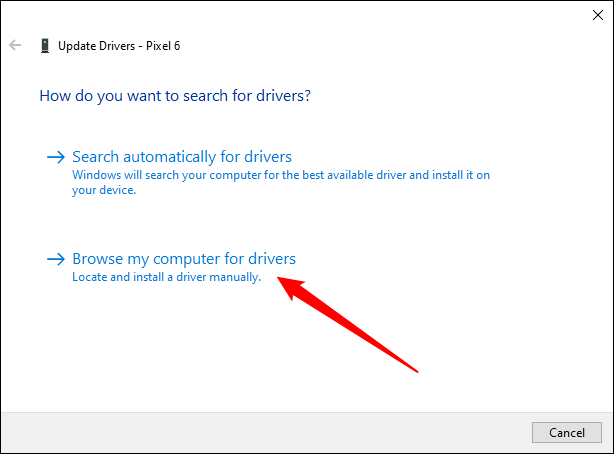Click 'Locate and install a driver manually.' text
Viewport: 614px width, 454px height.
click(x=166, y=277)
